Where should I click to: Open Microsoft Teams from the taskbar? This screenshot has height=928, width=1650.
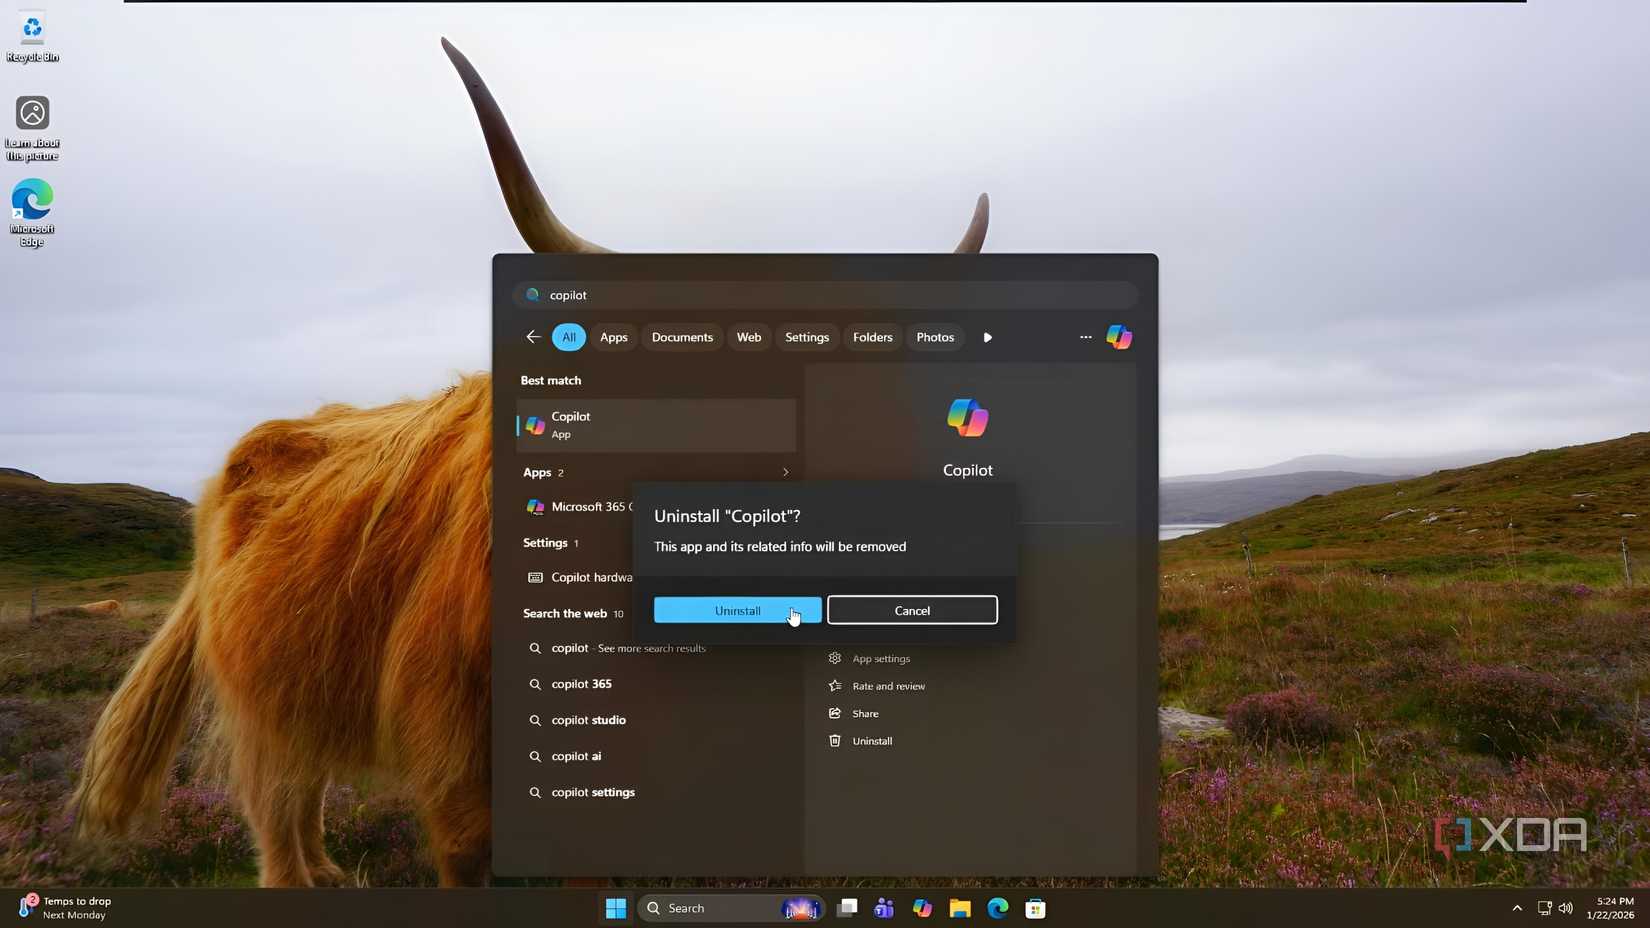pyautogui.click(x=883, y=908)
